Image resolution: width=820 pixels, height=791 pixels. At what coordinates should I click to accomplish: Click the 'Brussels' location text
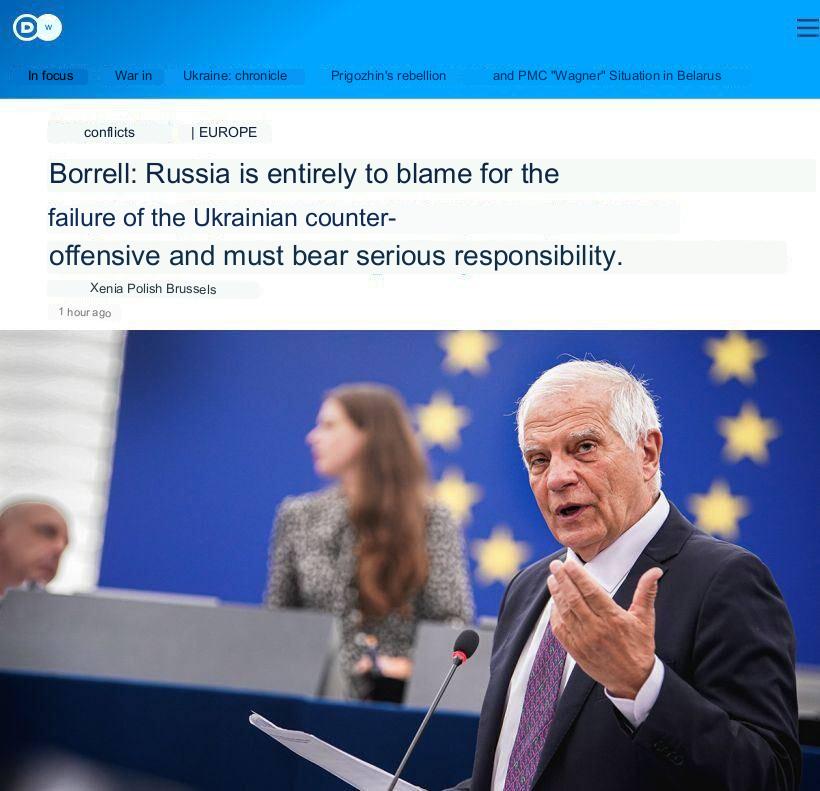pyautogui.click(x=191, y=289)
